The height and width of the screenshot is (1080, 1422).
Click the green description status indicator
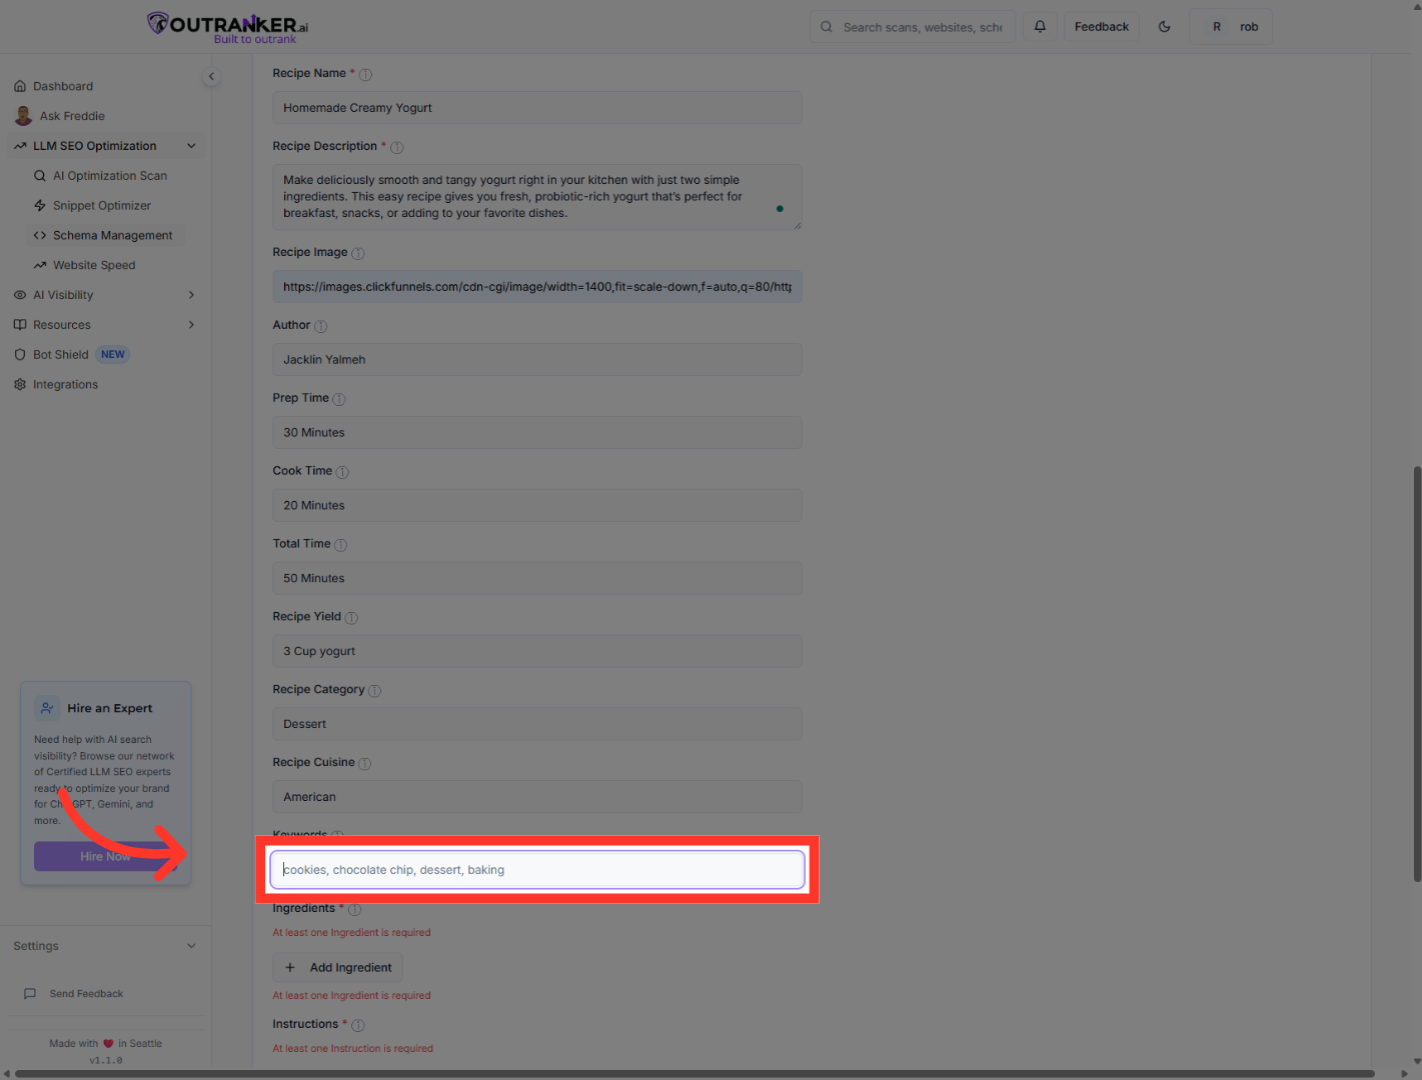(780, 209)
